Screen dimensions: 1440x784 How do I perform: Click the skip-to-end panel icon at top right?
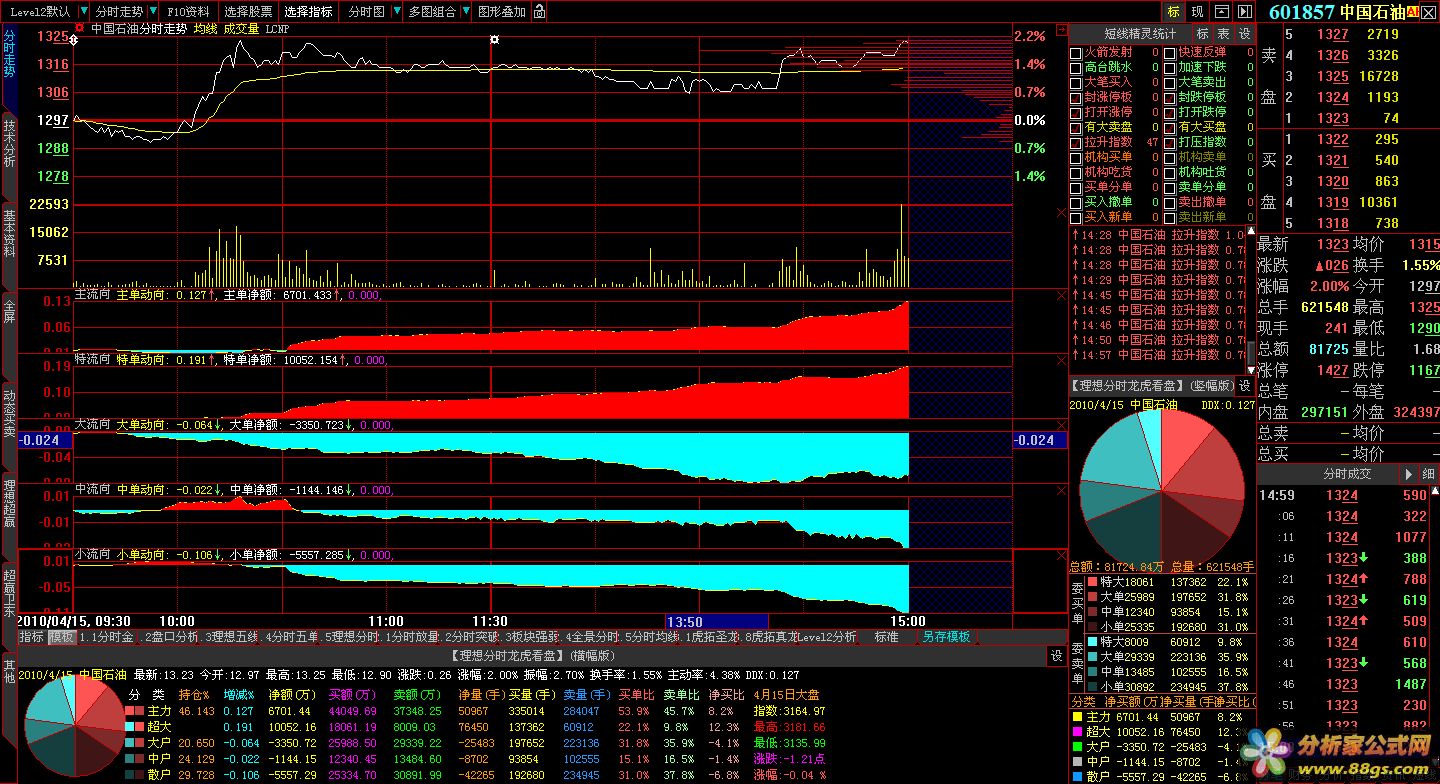click(x=1244, y=11)
